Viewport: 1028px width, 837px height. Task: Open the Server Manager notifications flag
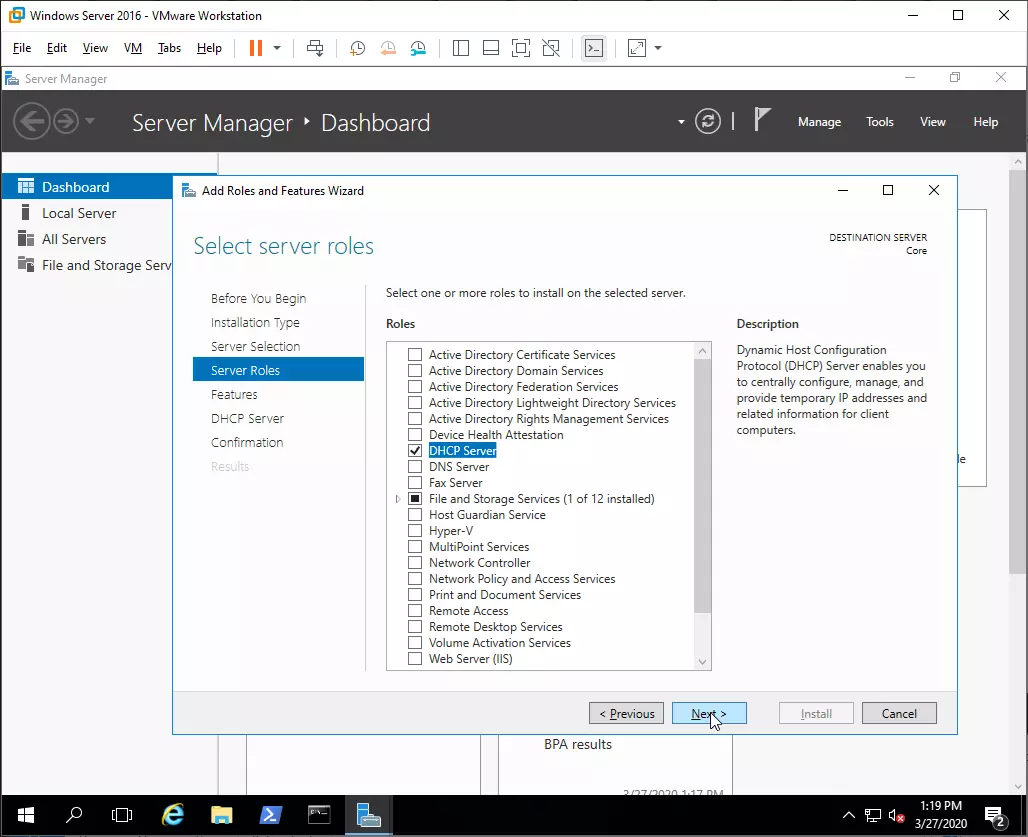click(761, 120)
